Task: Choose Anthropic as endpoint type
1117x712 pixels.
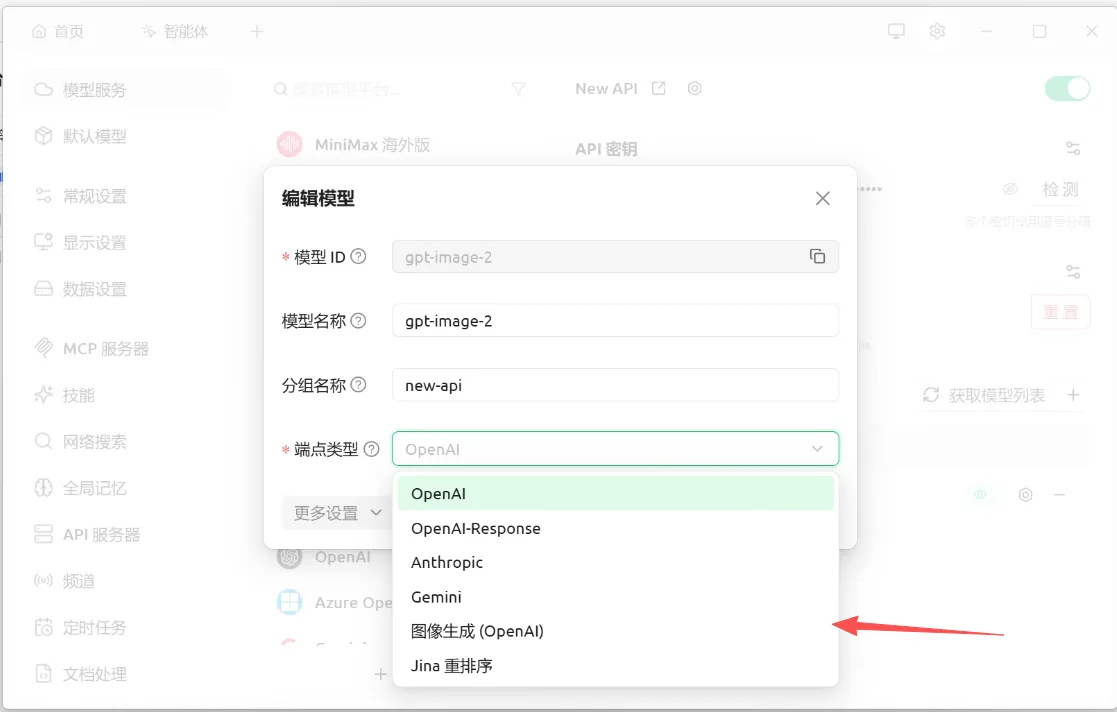Action: [615, 562]
